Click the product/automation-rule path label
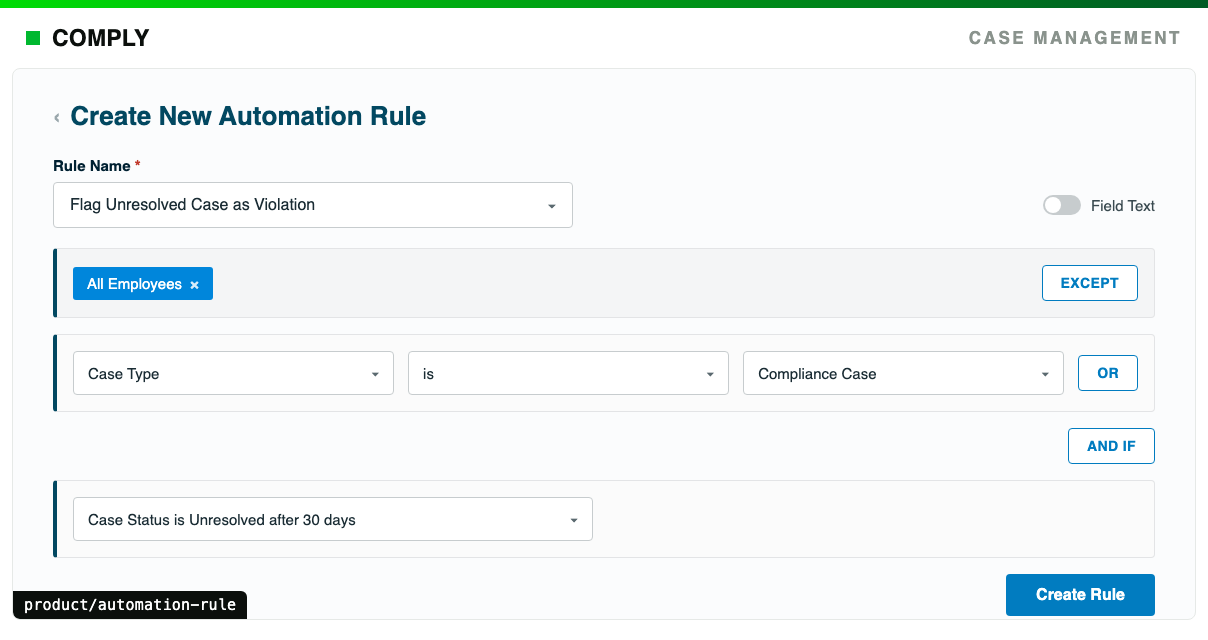This screenshot has height=640, width=1208. [130, 605]
